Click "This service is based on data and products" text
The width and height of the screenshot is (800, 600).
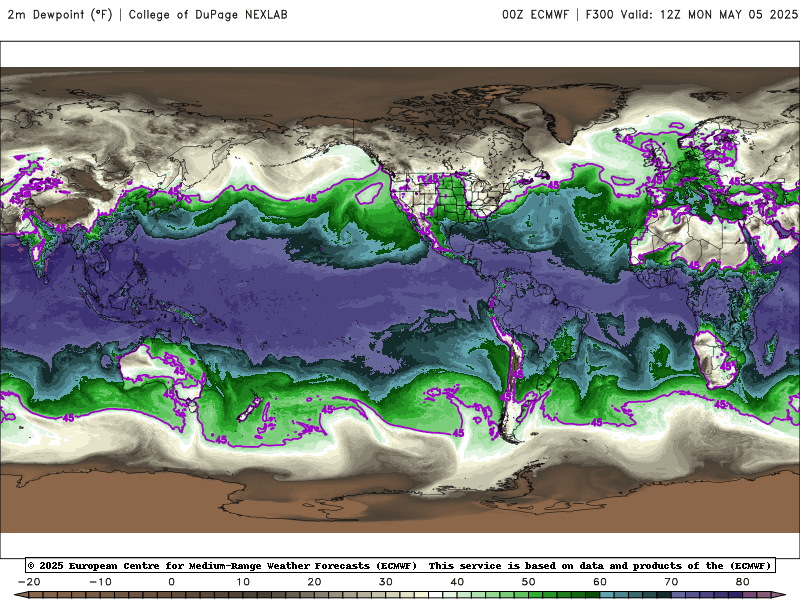pyautogui.click(x=556, y=566)
